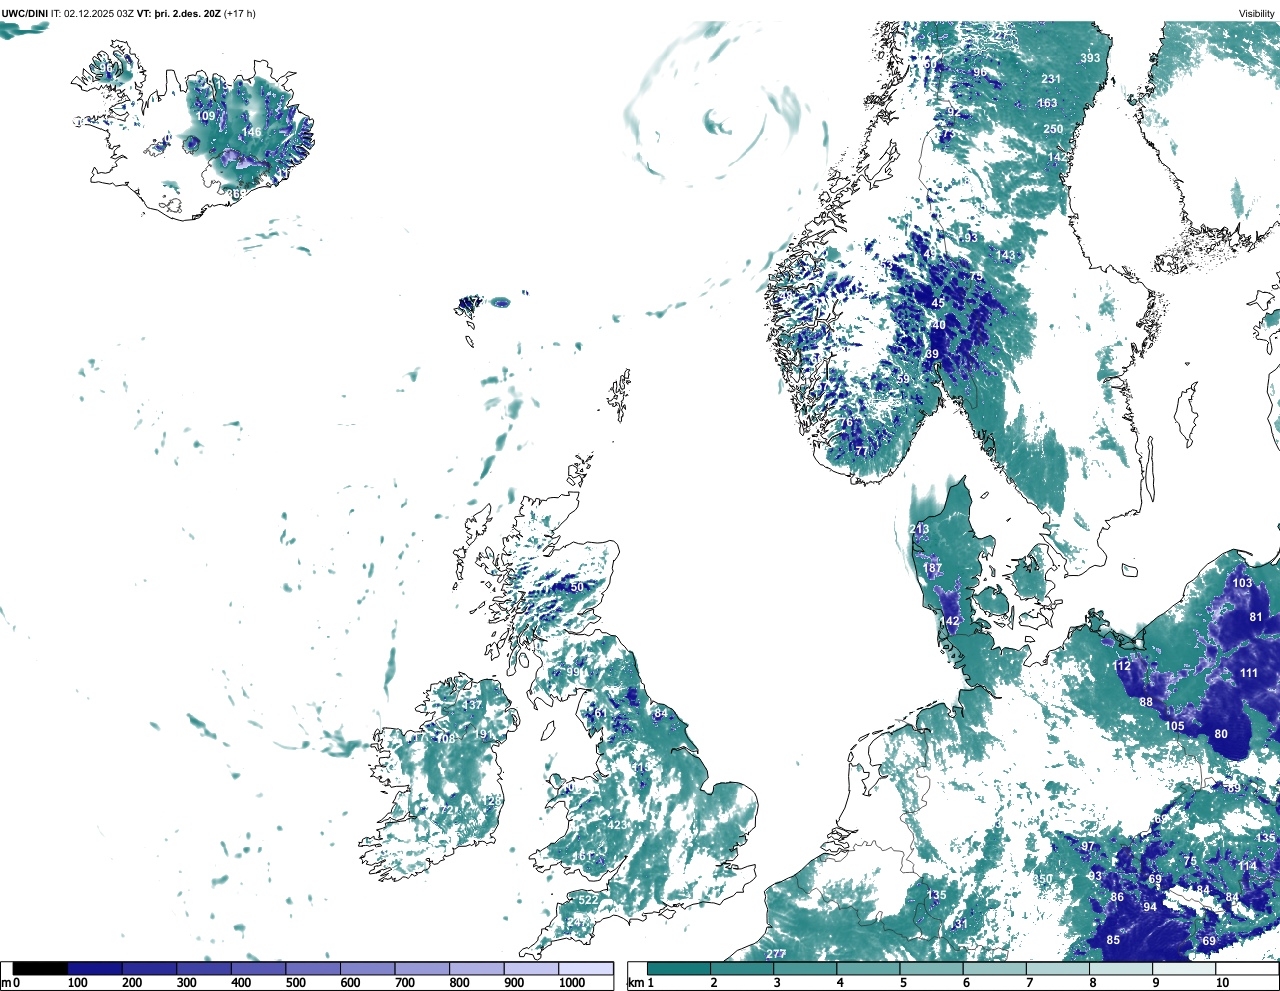The image size is (1280, 991).
Task: Select the 187 value in Denmark
Action: pyautogui.click(x=932, y=568)
